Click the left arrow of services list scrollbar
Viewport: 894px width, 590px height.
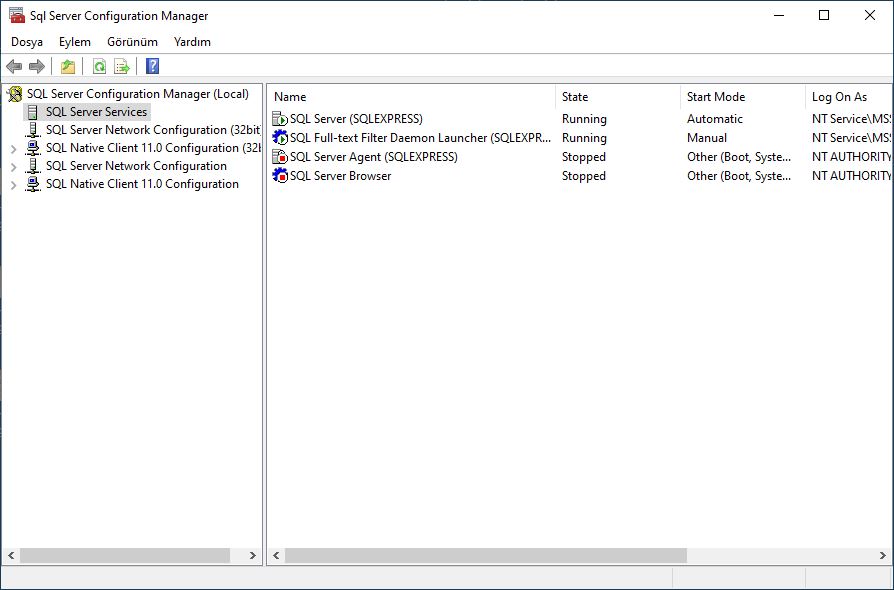point(277,555)
